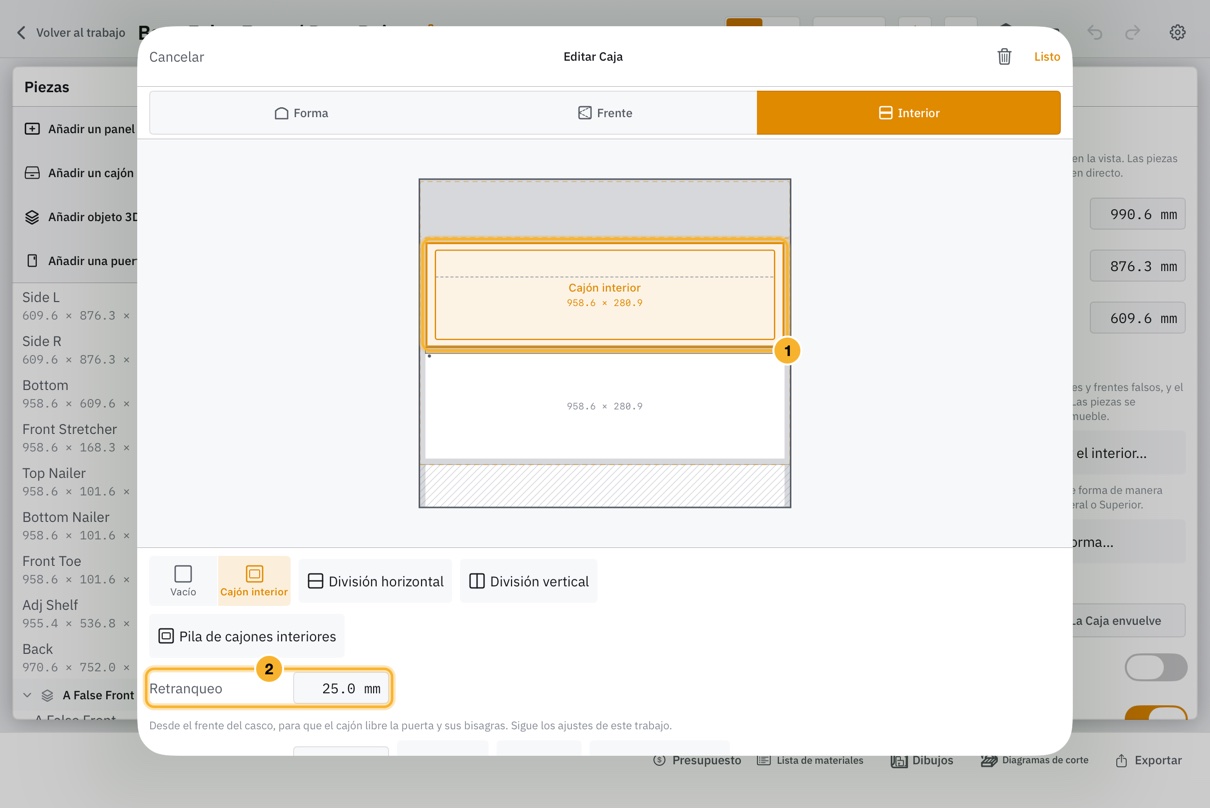Click the 990.6 mm dimension field
The height and width of the screenshot is (808, 1210).
pyautogui.click(x=1138, y=214)
